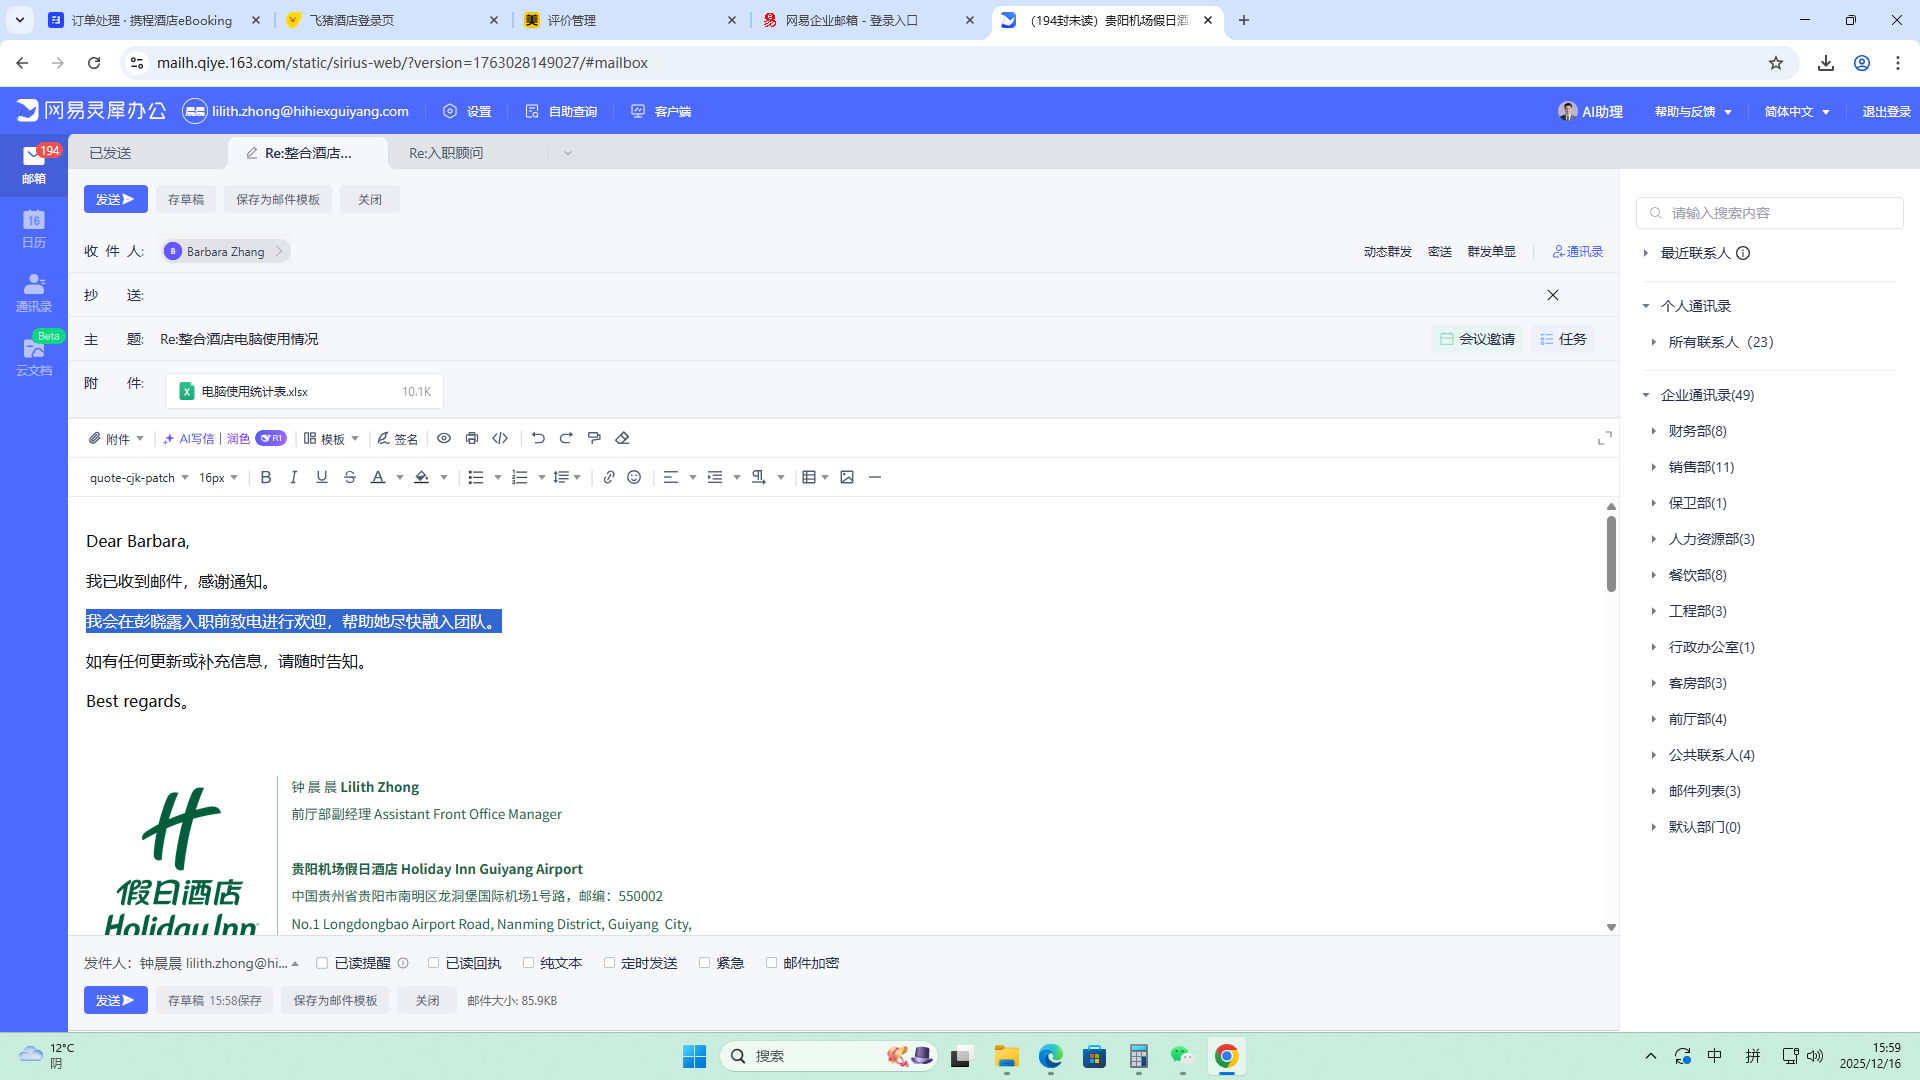Switch to the 已发送 tab
The image size is (1920, 1080).
(110, 153)
